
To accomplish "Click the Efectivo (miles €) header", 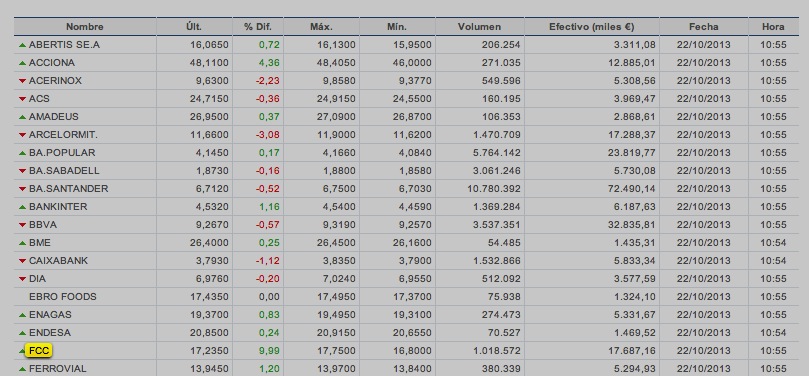I will tap(592, 27).
